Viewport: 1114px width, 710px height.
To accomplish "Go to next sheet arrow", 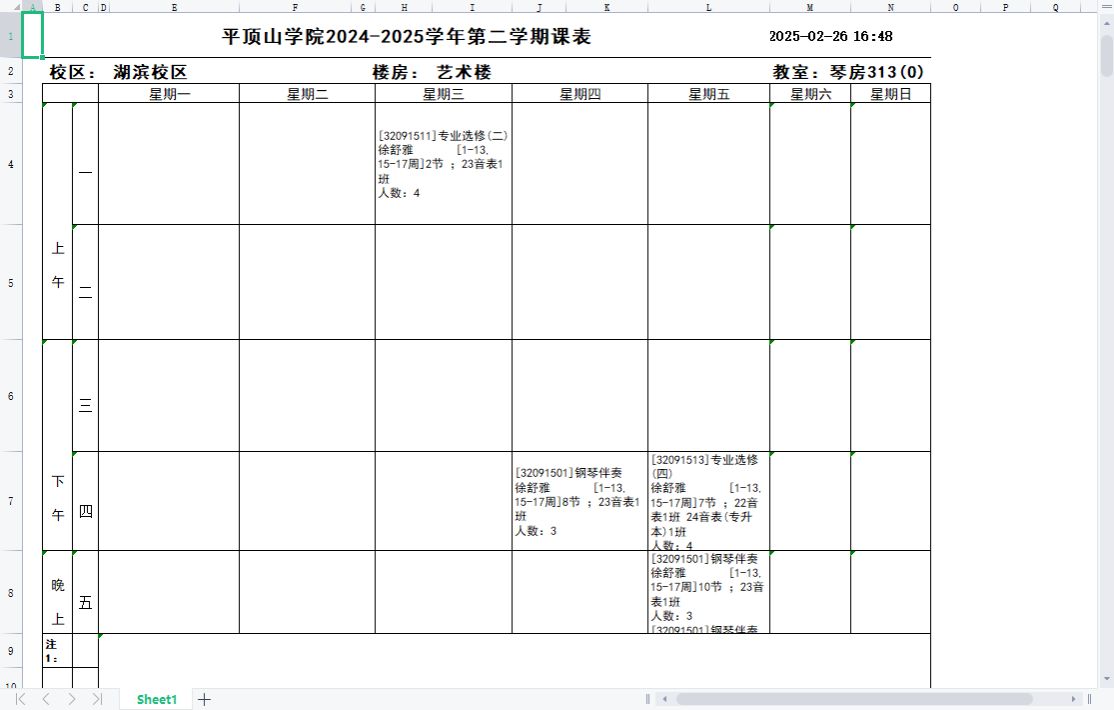I will pos(71,699).
